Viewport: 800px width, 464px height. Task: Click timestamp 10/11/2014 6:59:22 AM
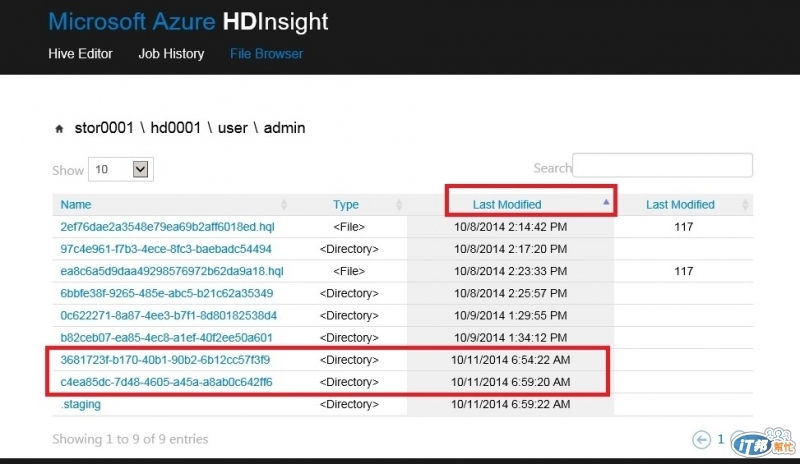pyautogui.click(x=511, y=404)
